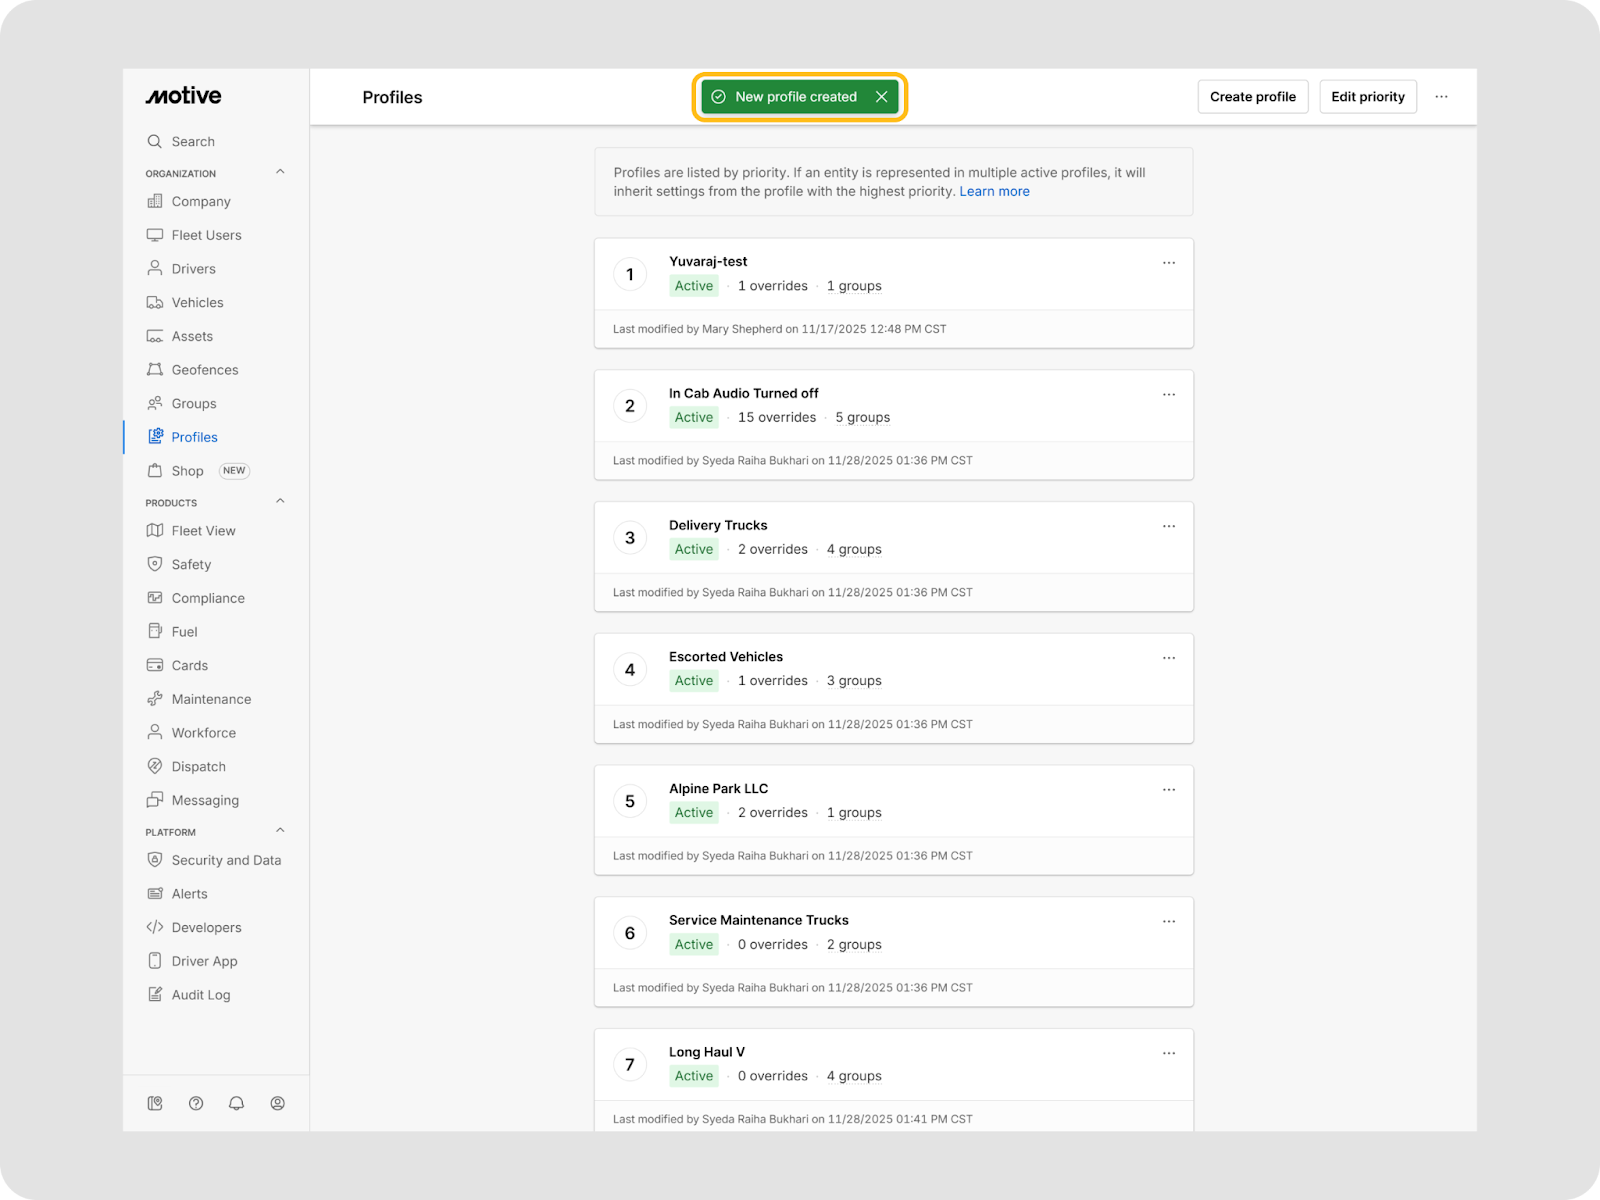Open options menu for Yuvaraj-test profile
This screenshot has height=1200, width=1600.
[1168, 263]
